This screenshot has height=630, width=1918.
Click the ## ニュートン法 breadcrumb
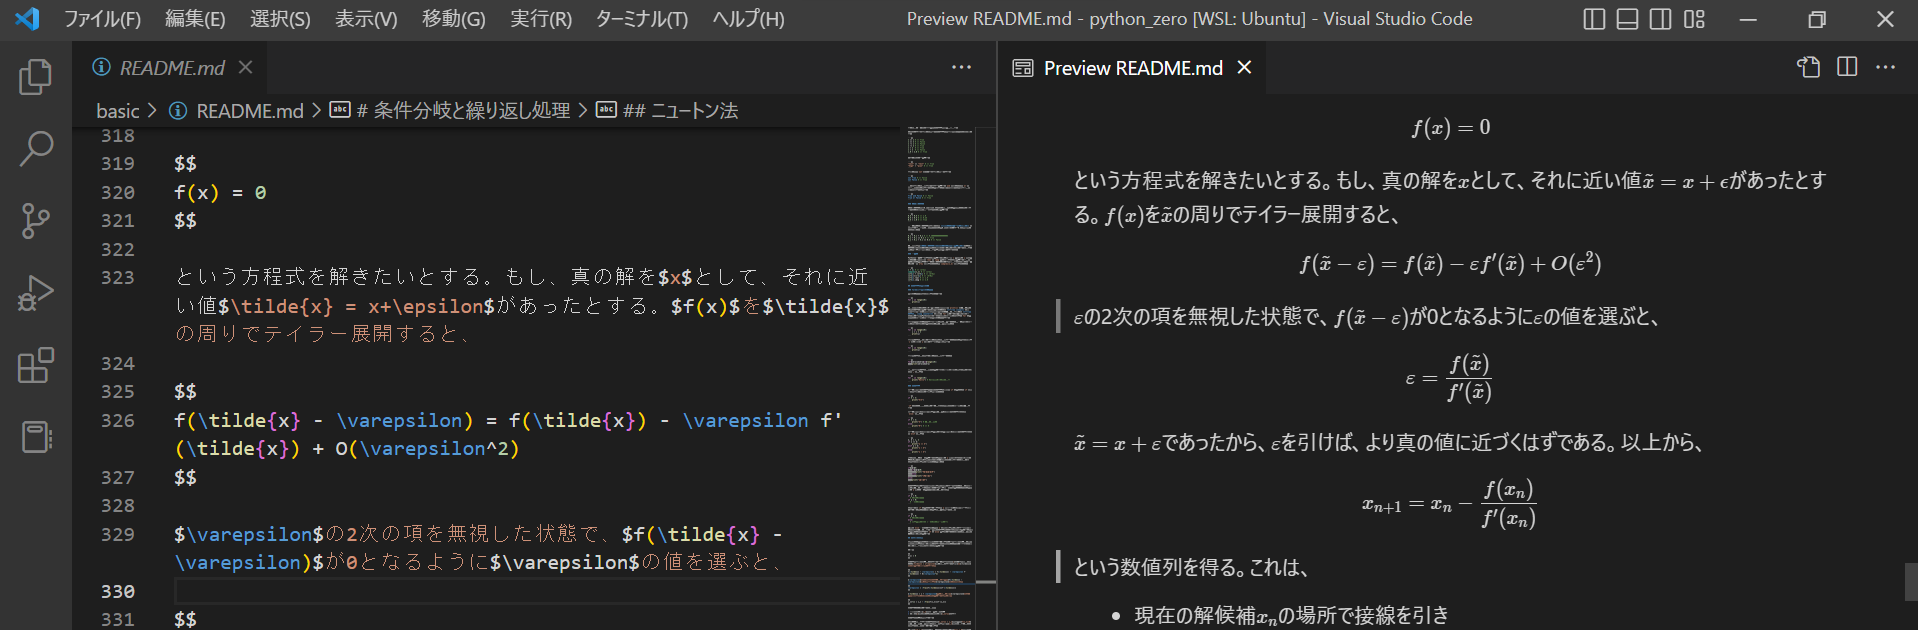(679, 111)
